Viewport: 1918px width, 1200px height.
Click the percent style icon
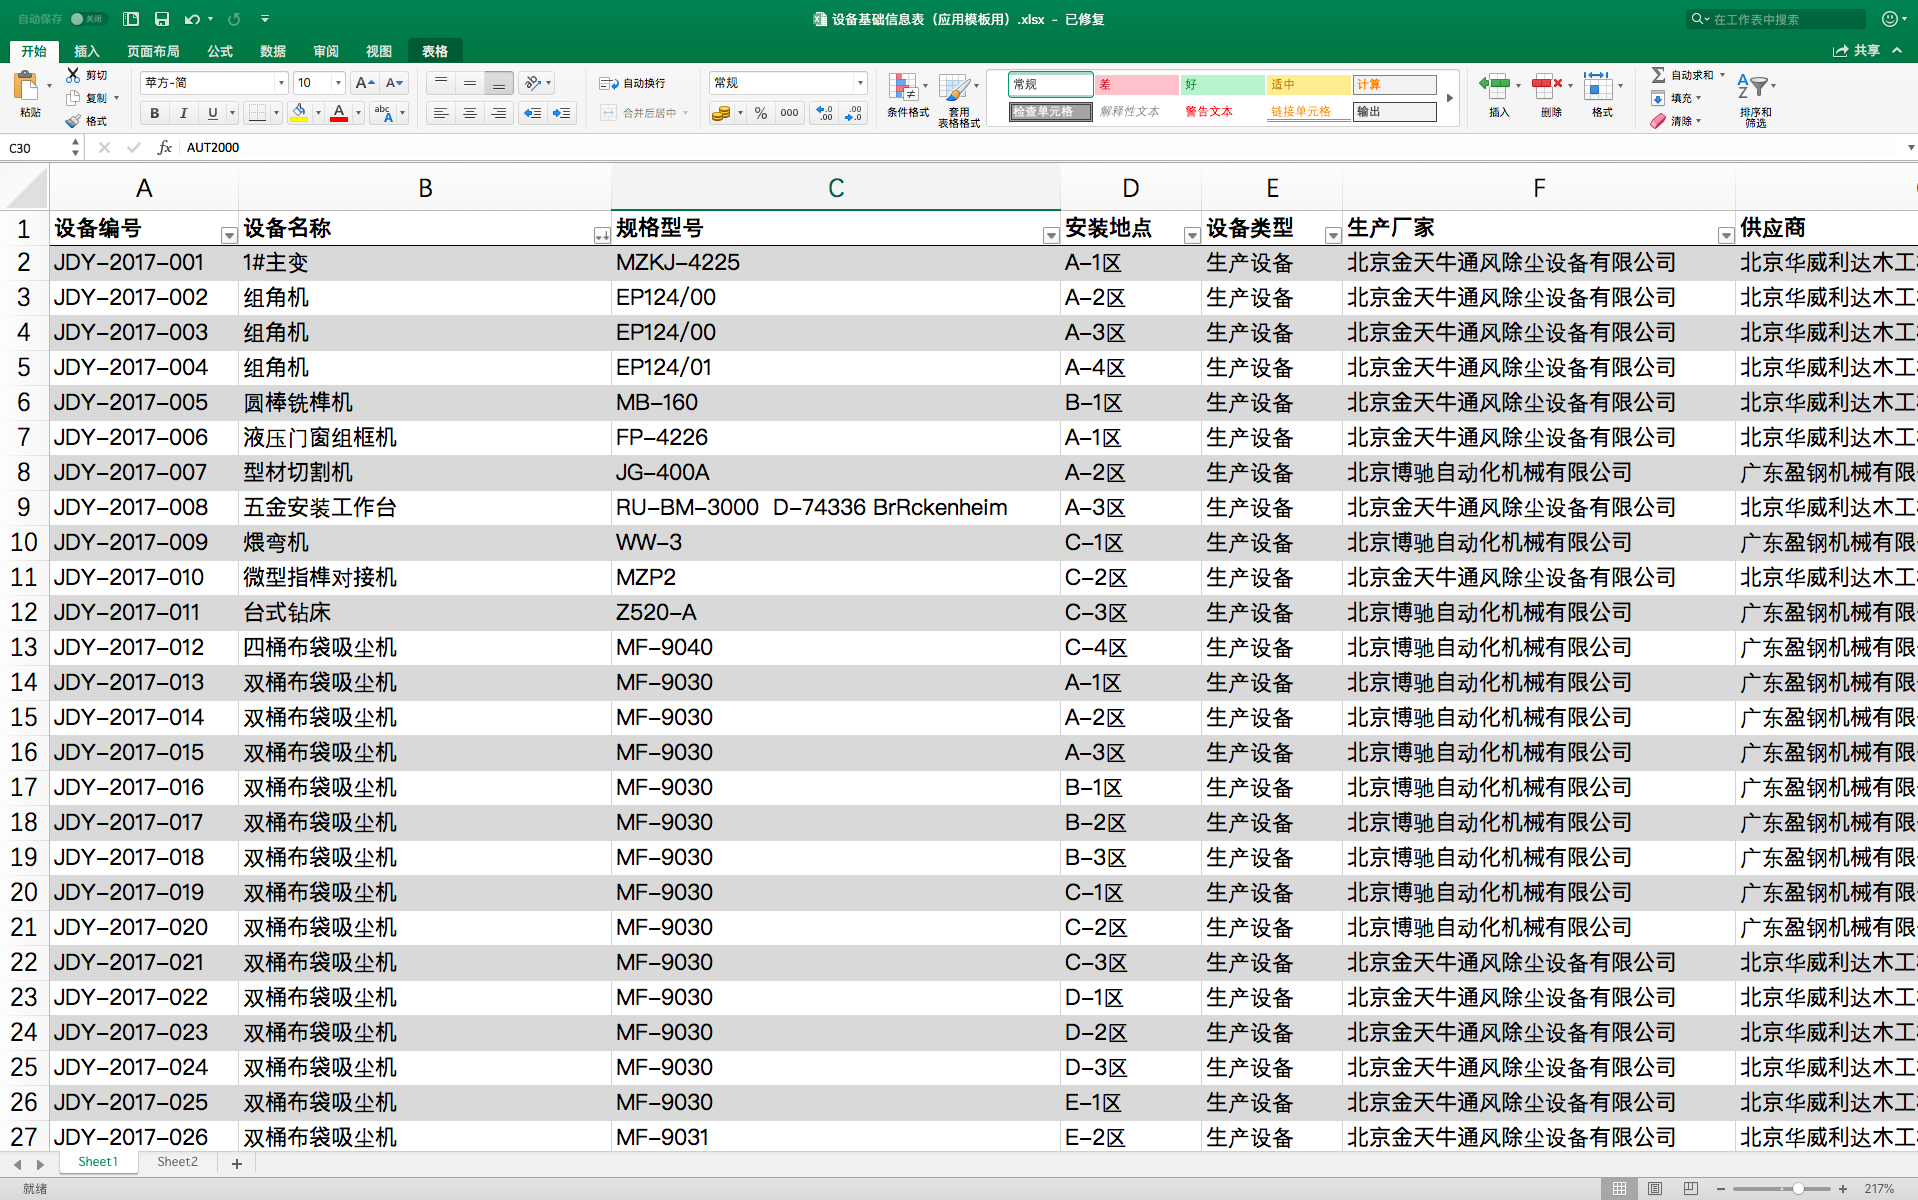coord(761,113)
